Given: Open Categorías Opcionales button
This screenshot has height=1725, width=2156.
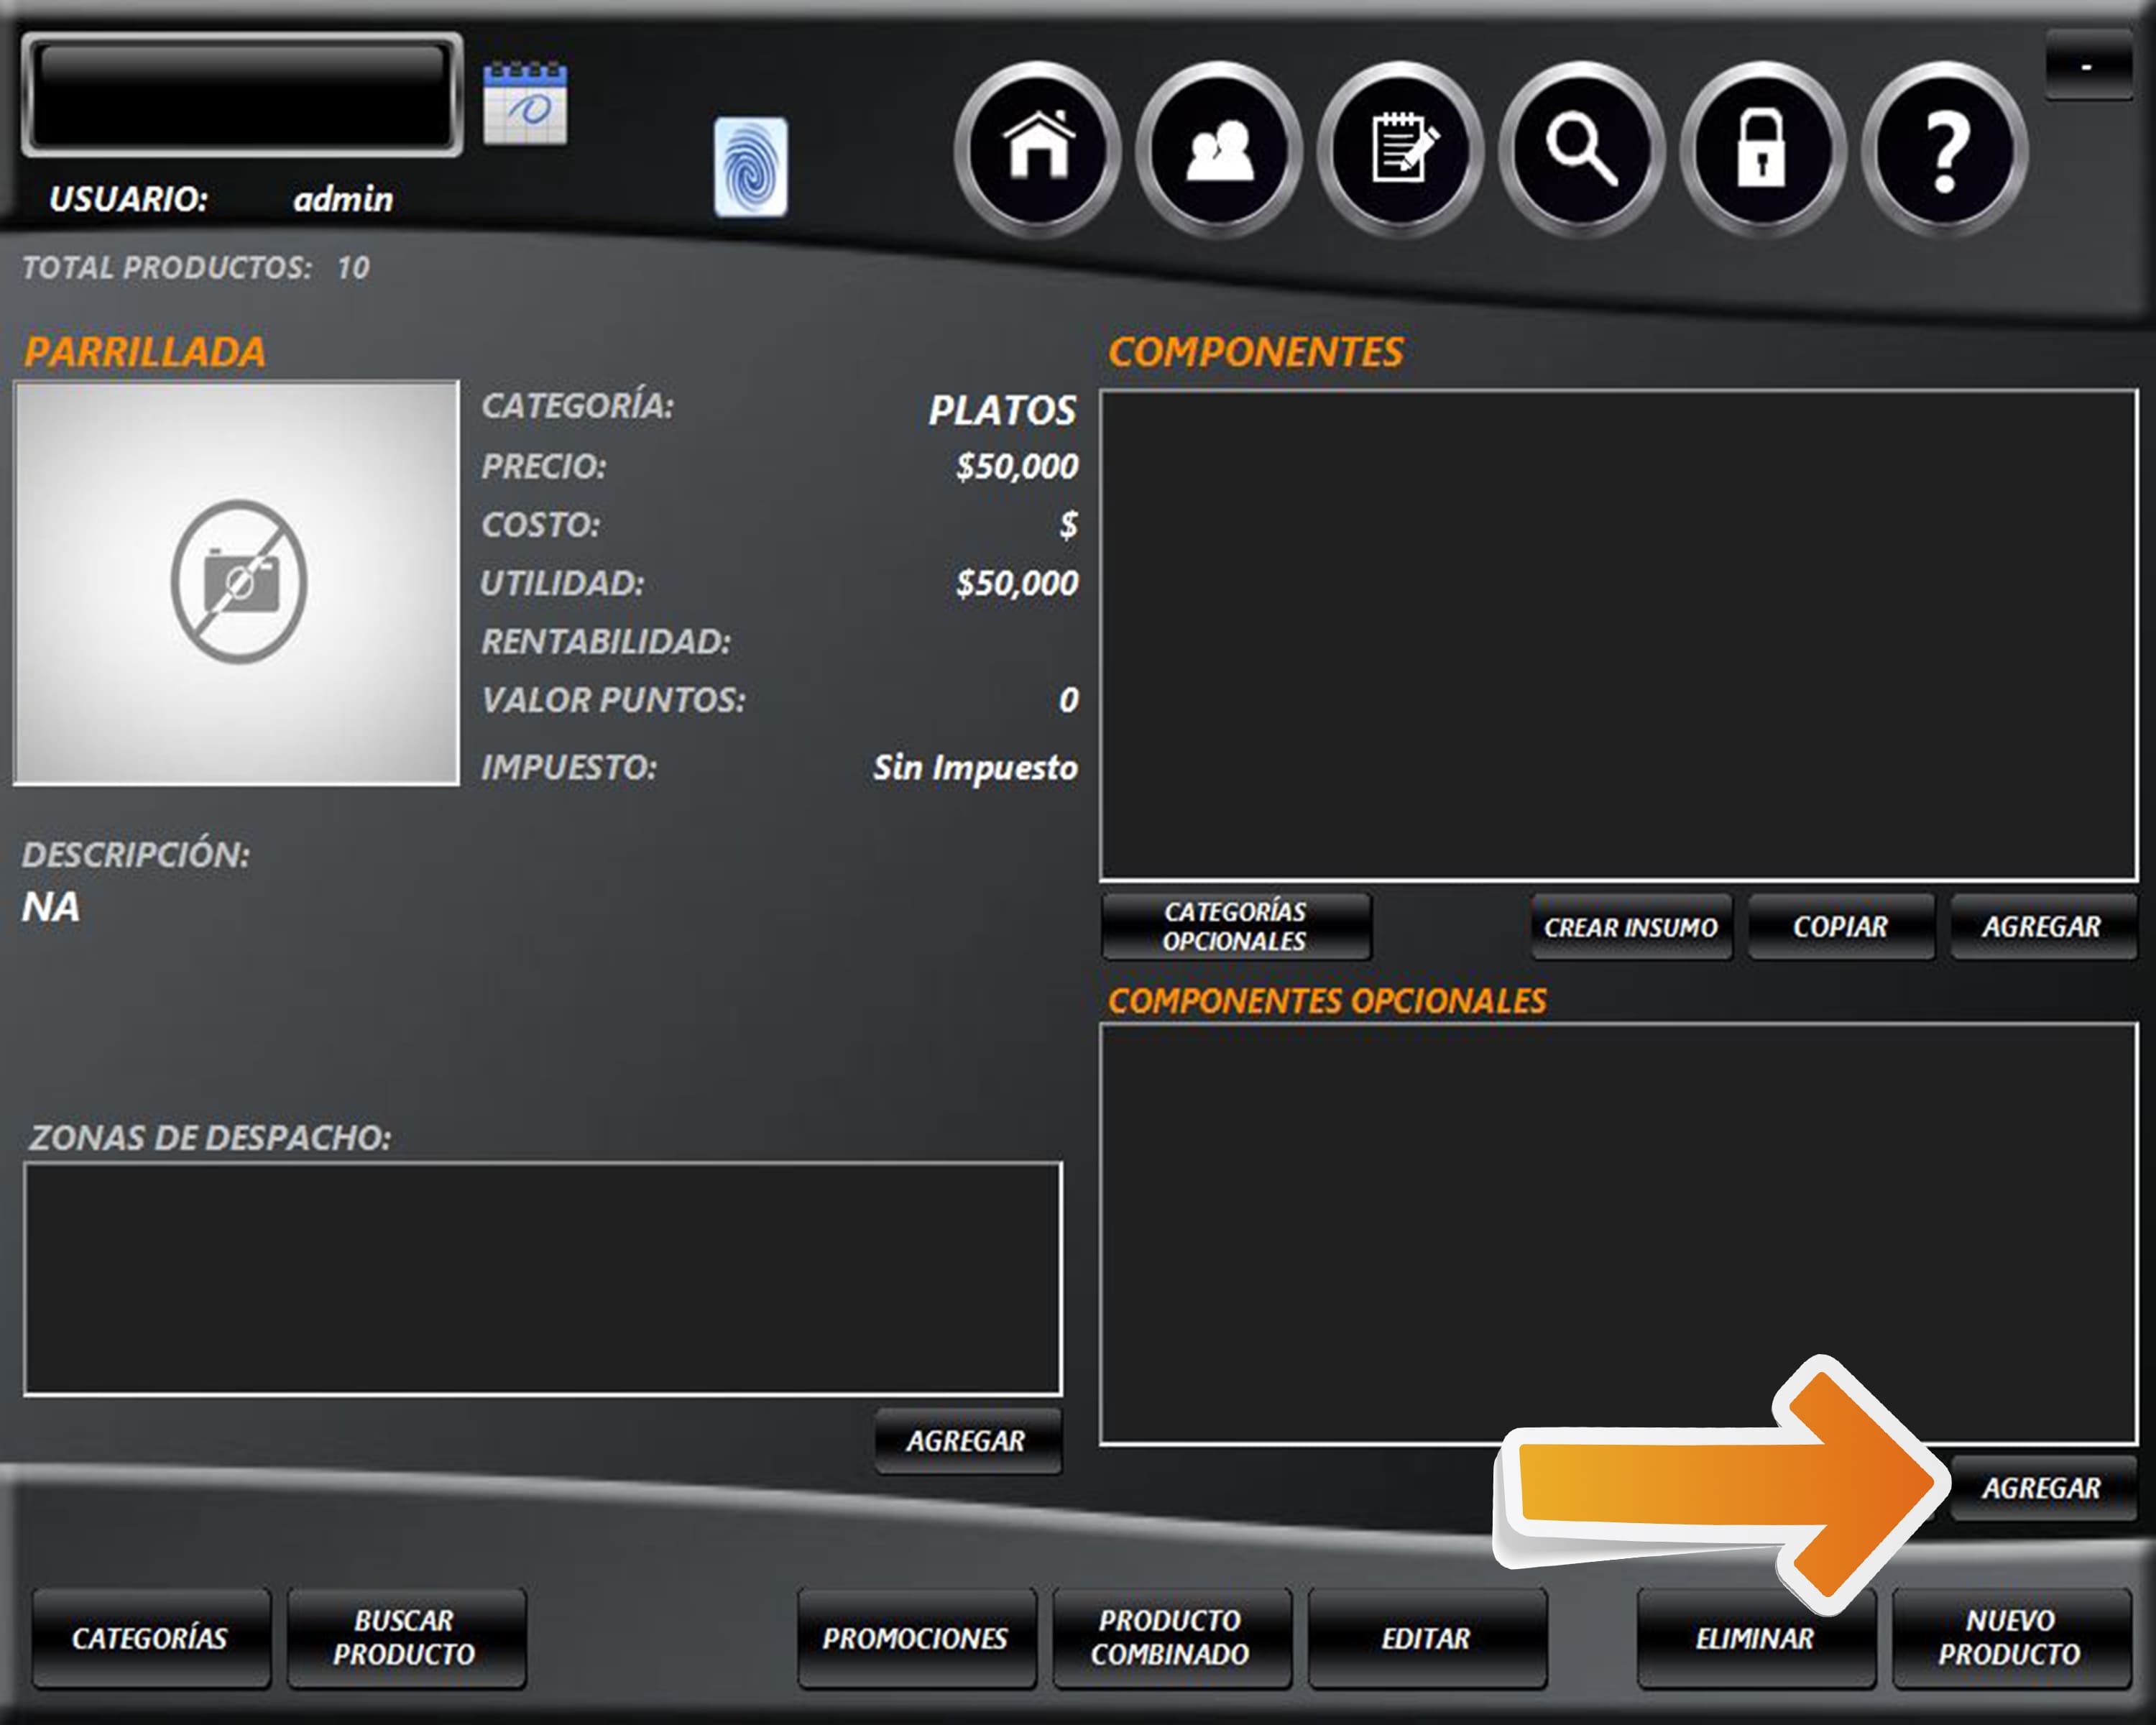Looking at the screenshot, I should [1235, 926].
